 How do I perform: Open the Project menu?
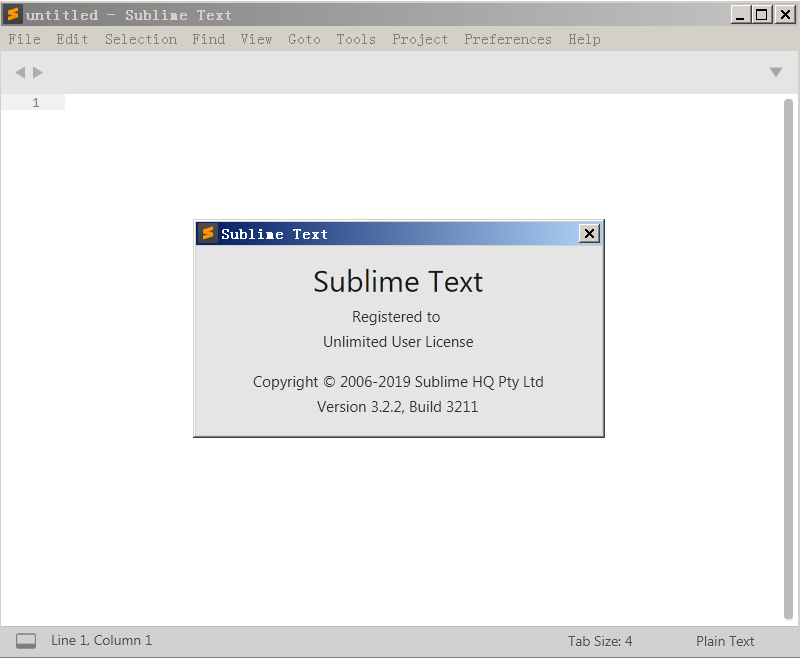pyautogui.click(x=420, y=39)
